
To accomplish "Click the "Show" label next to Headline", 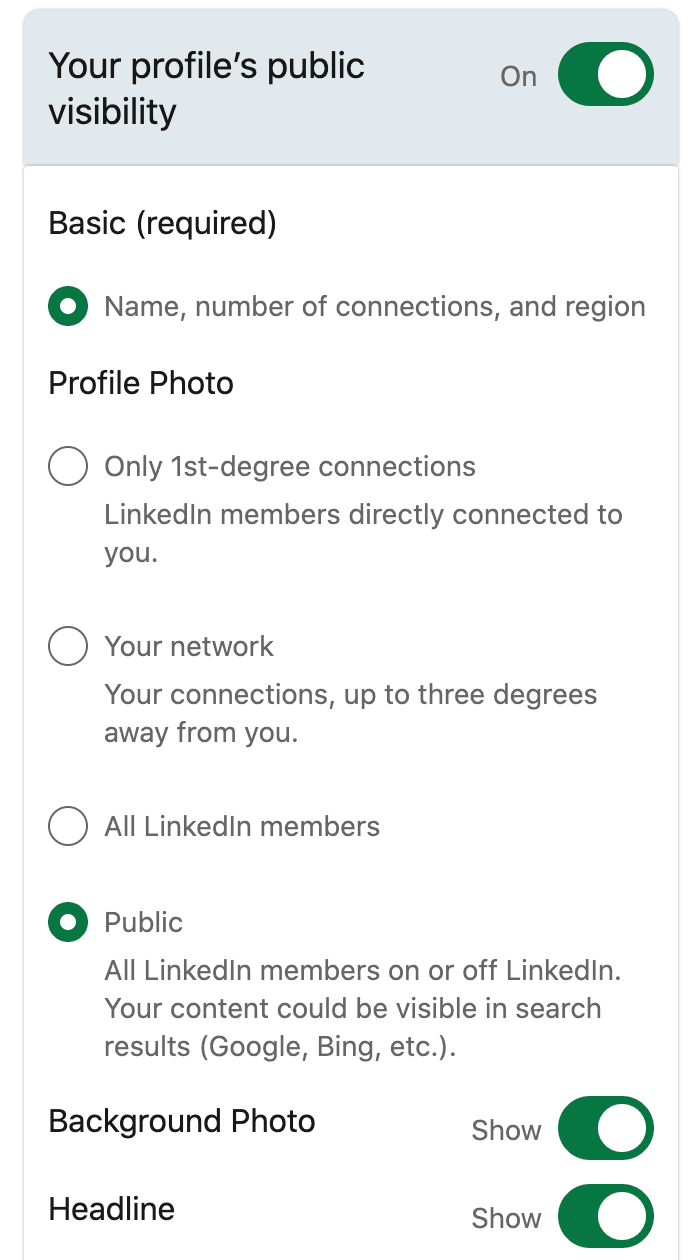I will point(506,1218).
